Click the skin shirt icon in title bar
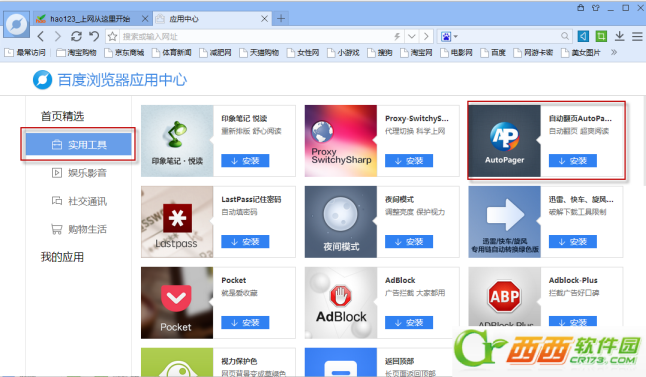This screenshot has height=377, width=646. pos(595,8)
